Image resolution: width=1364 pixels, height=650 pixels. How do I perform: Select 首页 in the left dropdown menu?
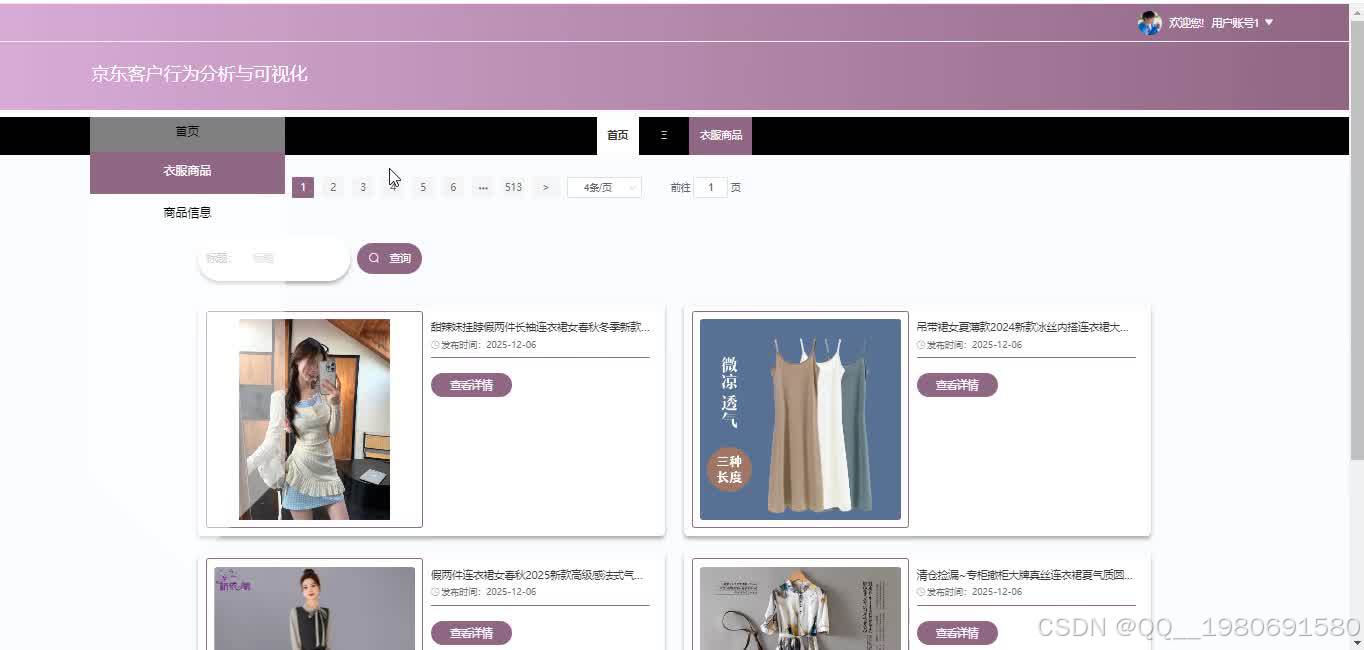(x=187, y=132)
